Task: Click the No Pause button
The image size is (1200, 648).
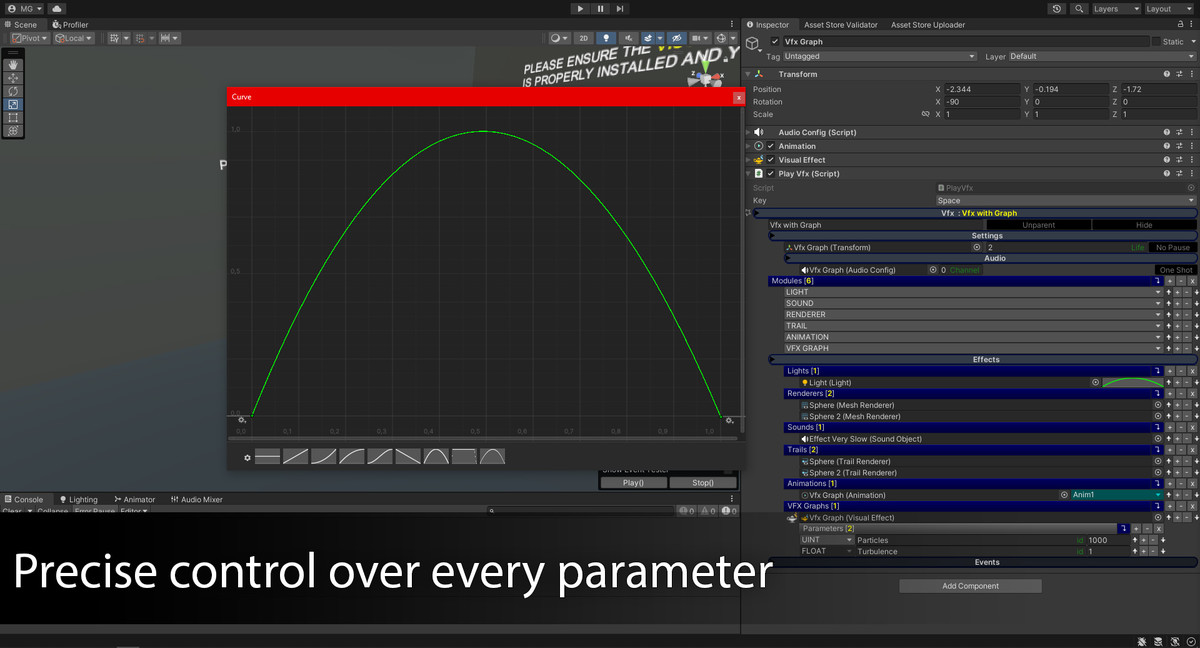Action: (x=1172, y=247)
